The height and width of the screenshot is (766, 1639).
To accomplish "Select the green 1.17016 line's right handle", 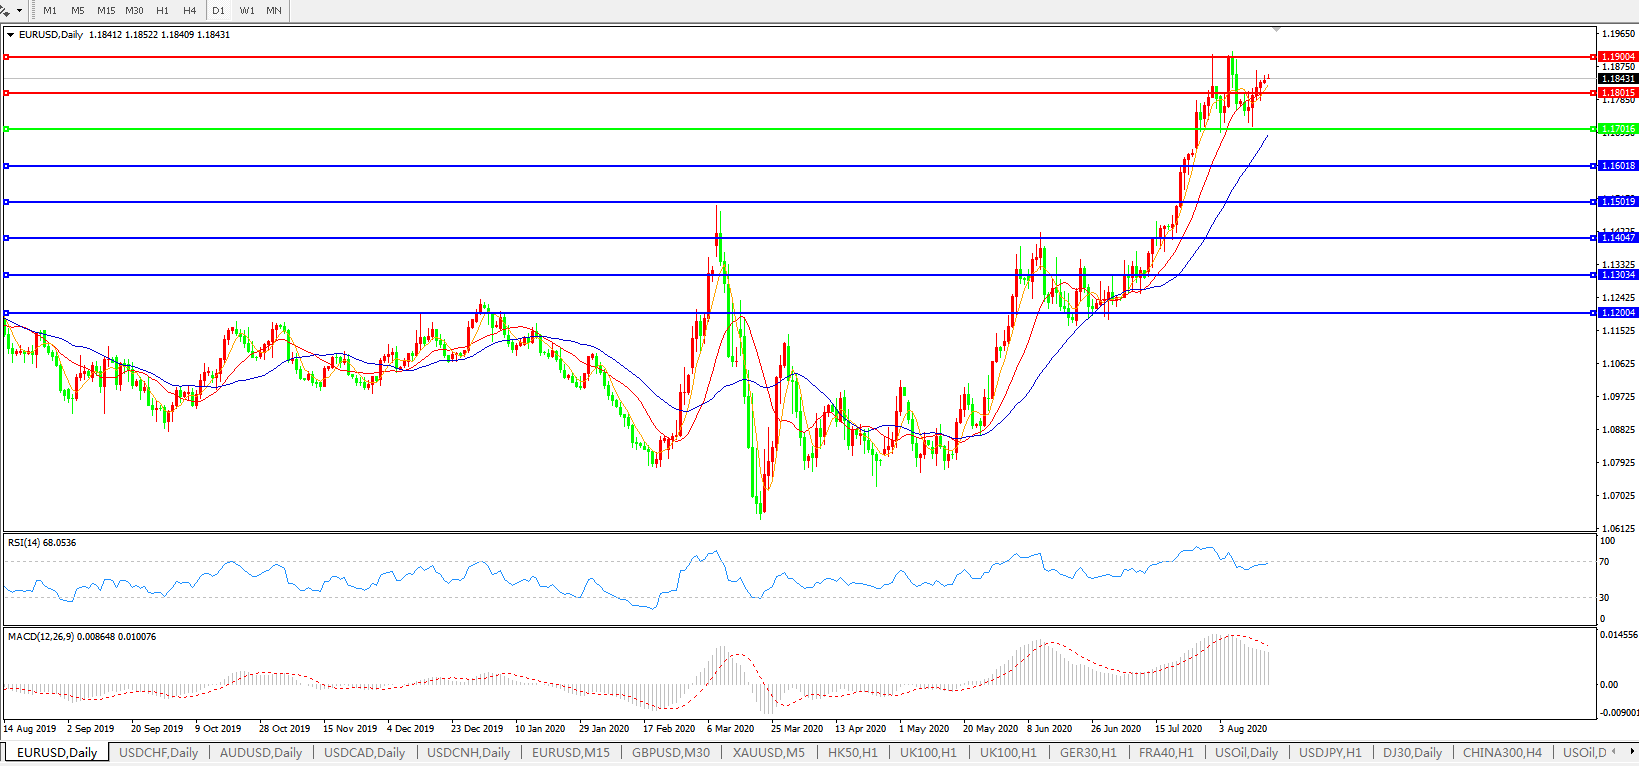I will click(1592, 129).
